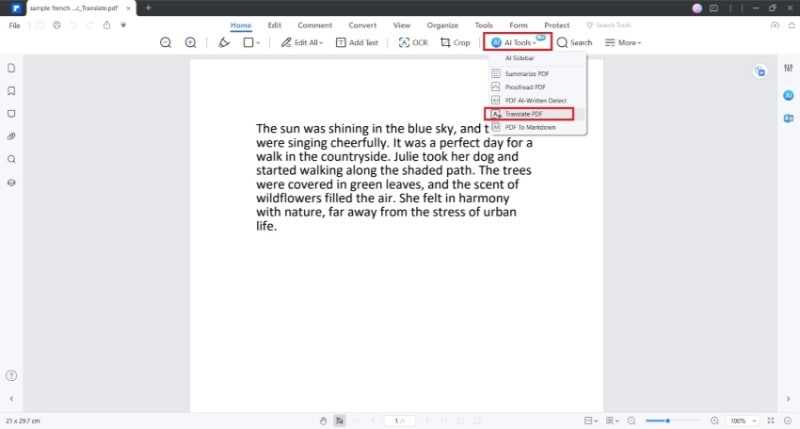Close the sample french Translate.pdf tab

coord(128,8)
